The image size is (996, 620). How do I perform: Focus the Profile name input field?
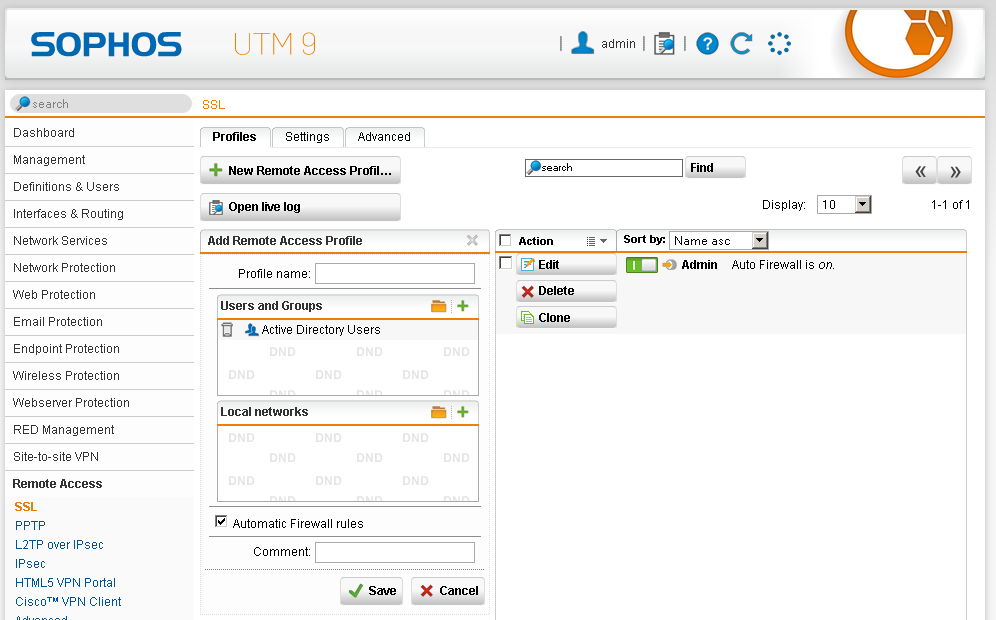pos(395,274)
